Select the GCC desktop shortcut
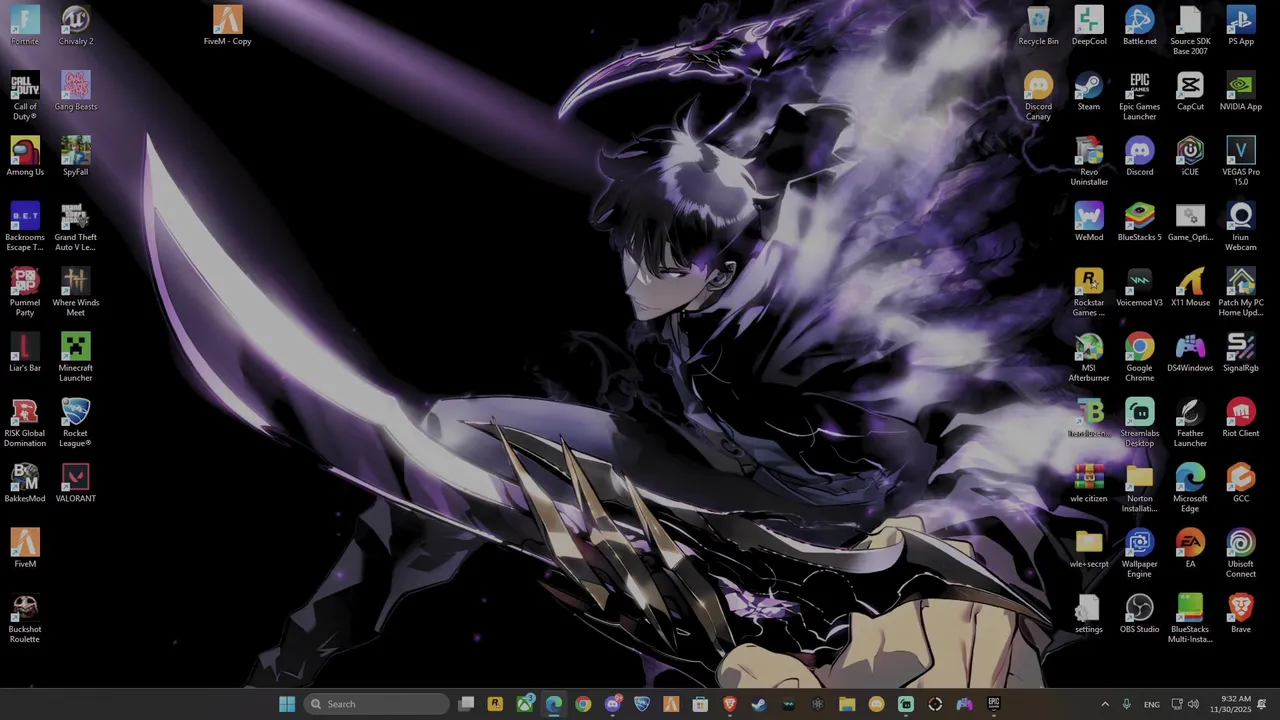The width and height of the screenshot is (1280, 720). (1241, 483)
